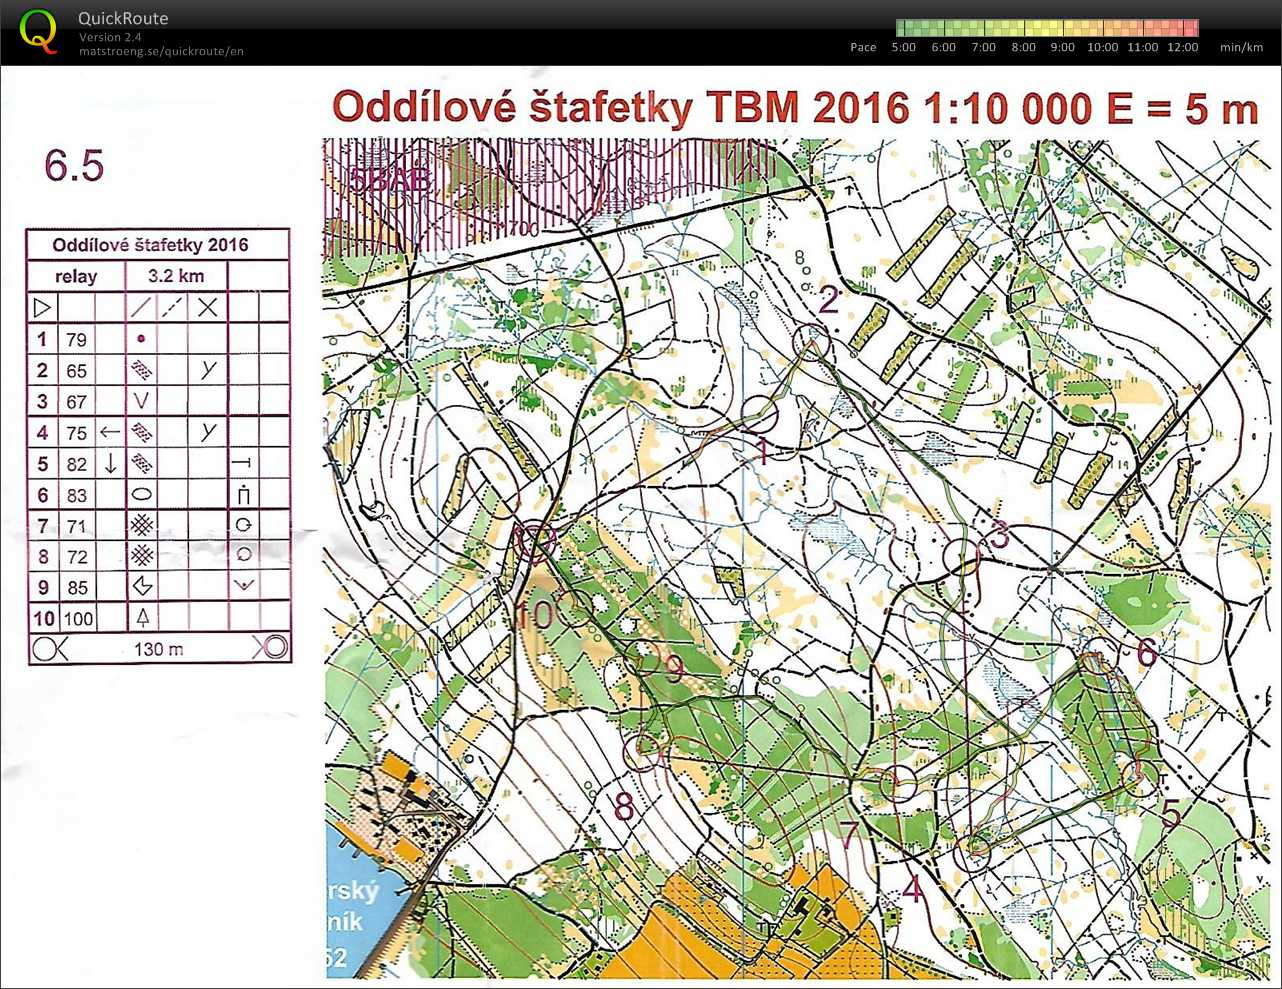Click the control 6 circle on the map
This screenshot has width=1282, height=989.
click(x=1099, y=656)
